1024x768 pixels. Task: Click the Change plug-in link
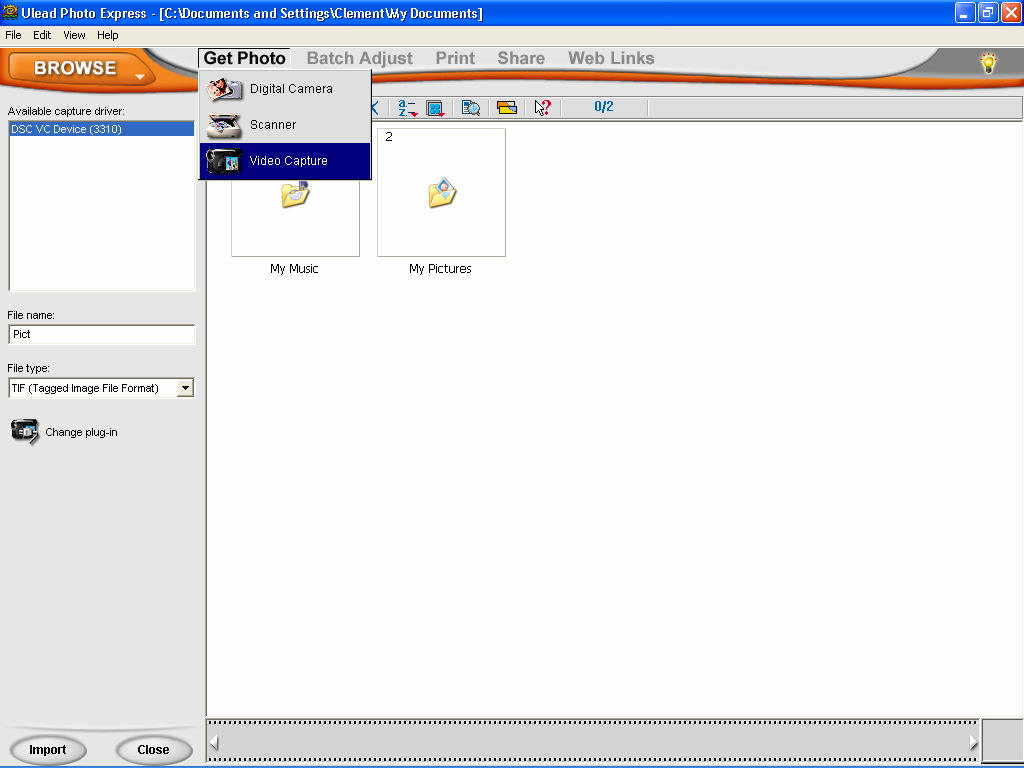[x=82, y=432]
